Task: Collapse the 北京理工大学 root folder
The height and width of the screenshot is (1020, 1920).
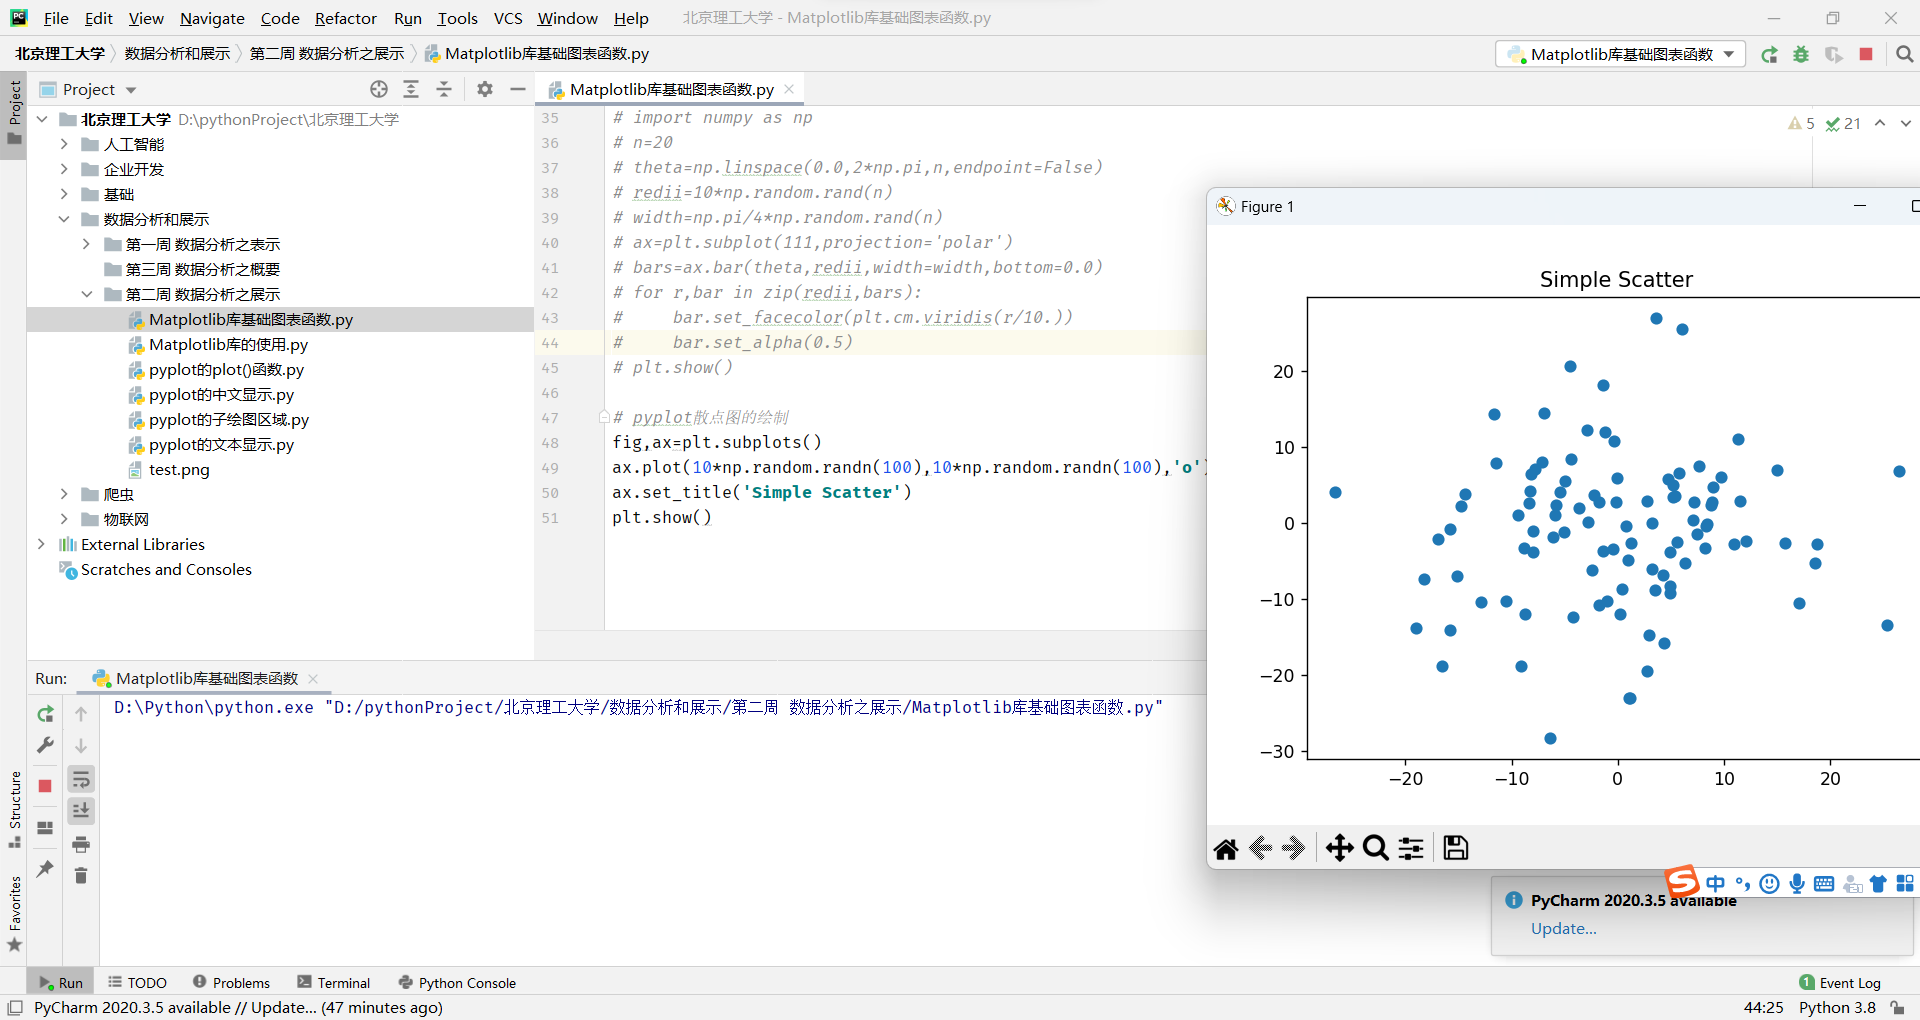Action: [x=42, y=119]
